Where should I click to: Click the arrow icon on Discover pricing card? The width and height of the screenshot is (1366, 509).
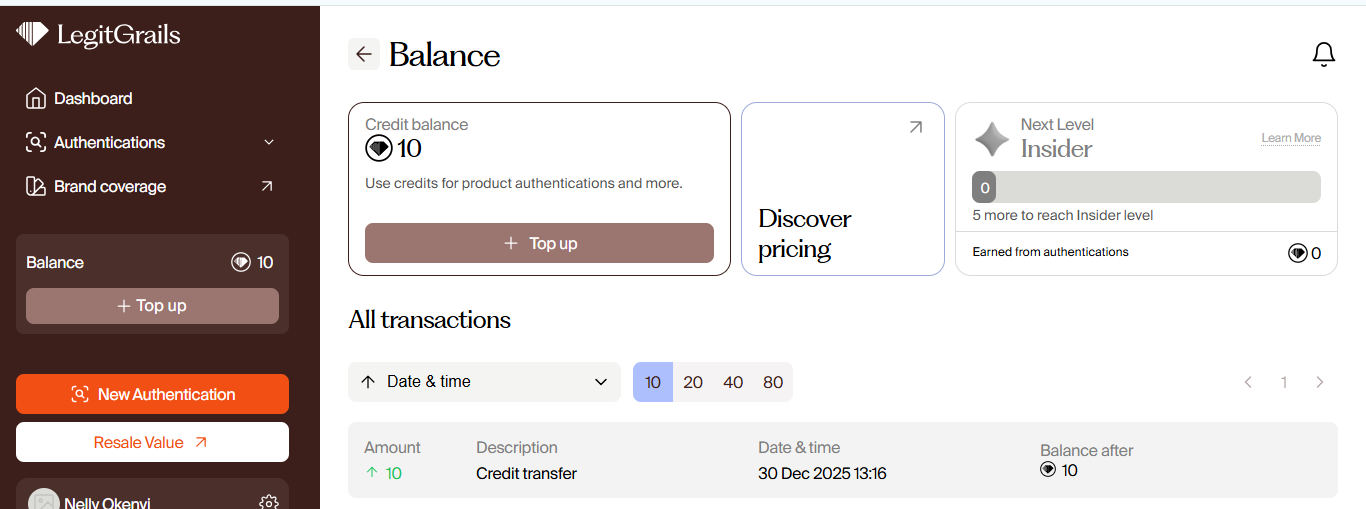915,127
